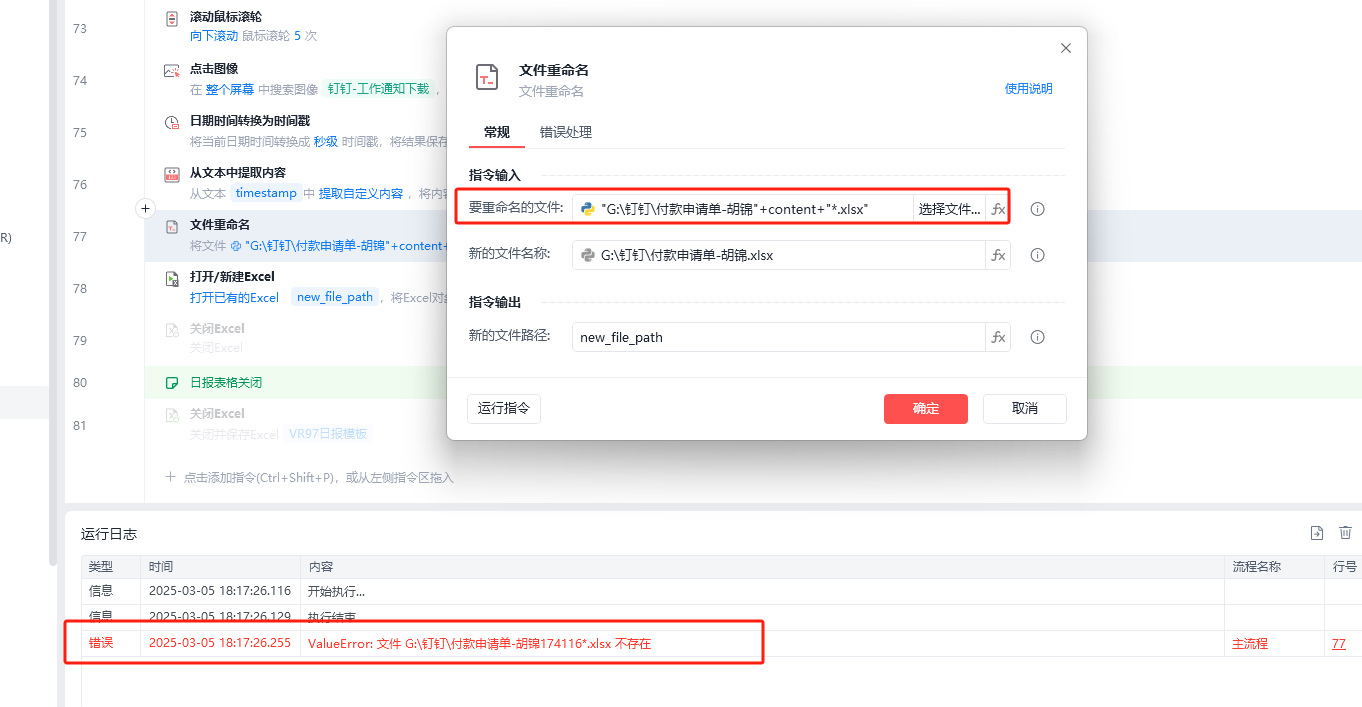
Task: Click the VR97日报模板 tag in step 81
Action: coord(328,434)
